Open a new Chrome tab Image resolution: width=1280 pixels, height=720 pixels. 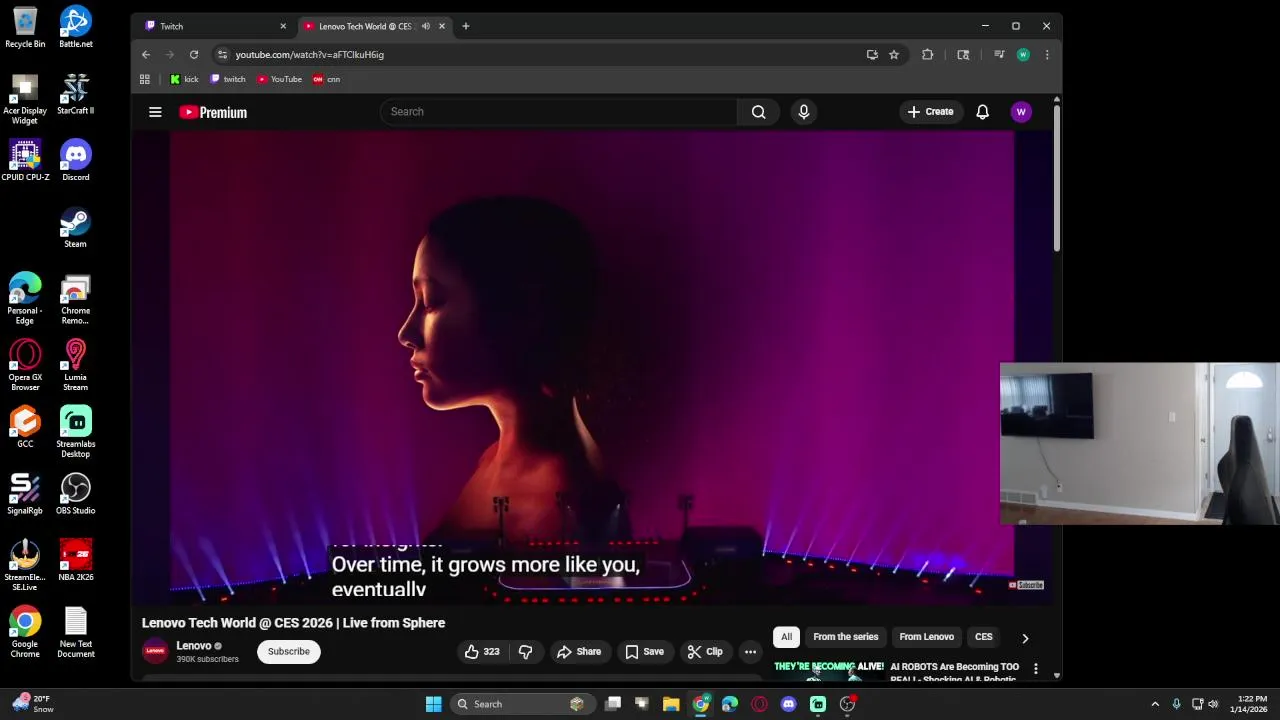[x=465, y=26]
